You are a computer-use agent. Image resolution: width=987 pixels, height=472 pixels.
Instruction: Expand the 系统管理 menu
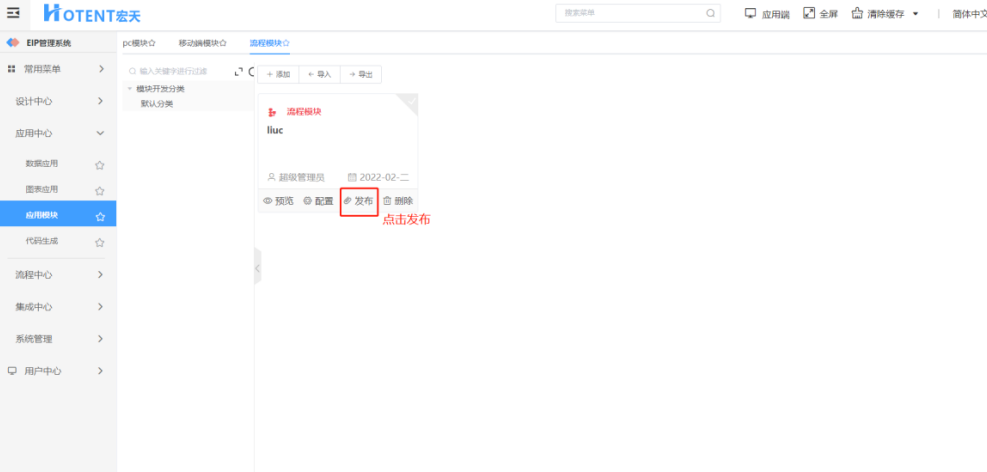58,339
